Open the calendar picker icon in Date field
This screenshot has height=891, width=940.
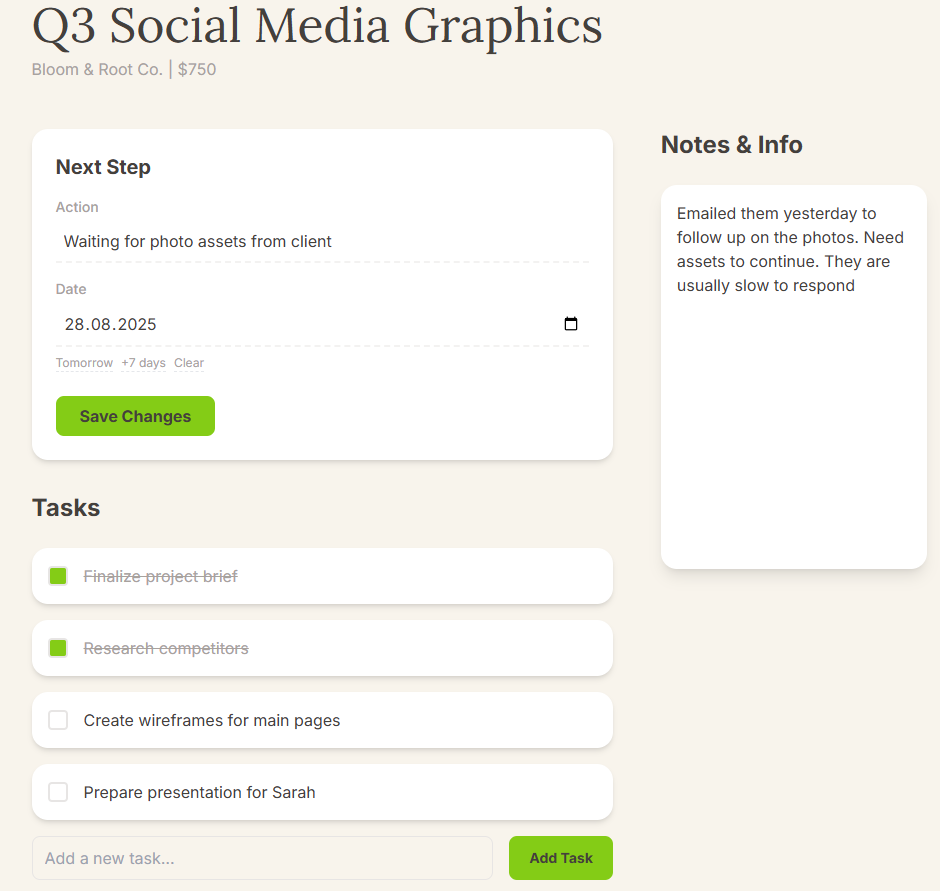[571, 324]
